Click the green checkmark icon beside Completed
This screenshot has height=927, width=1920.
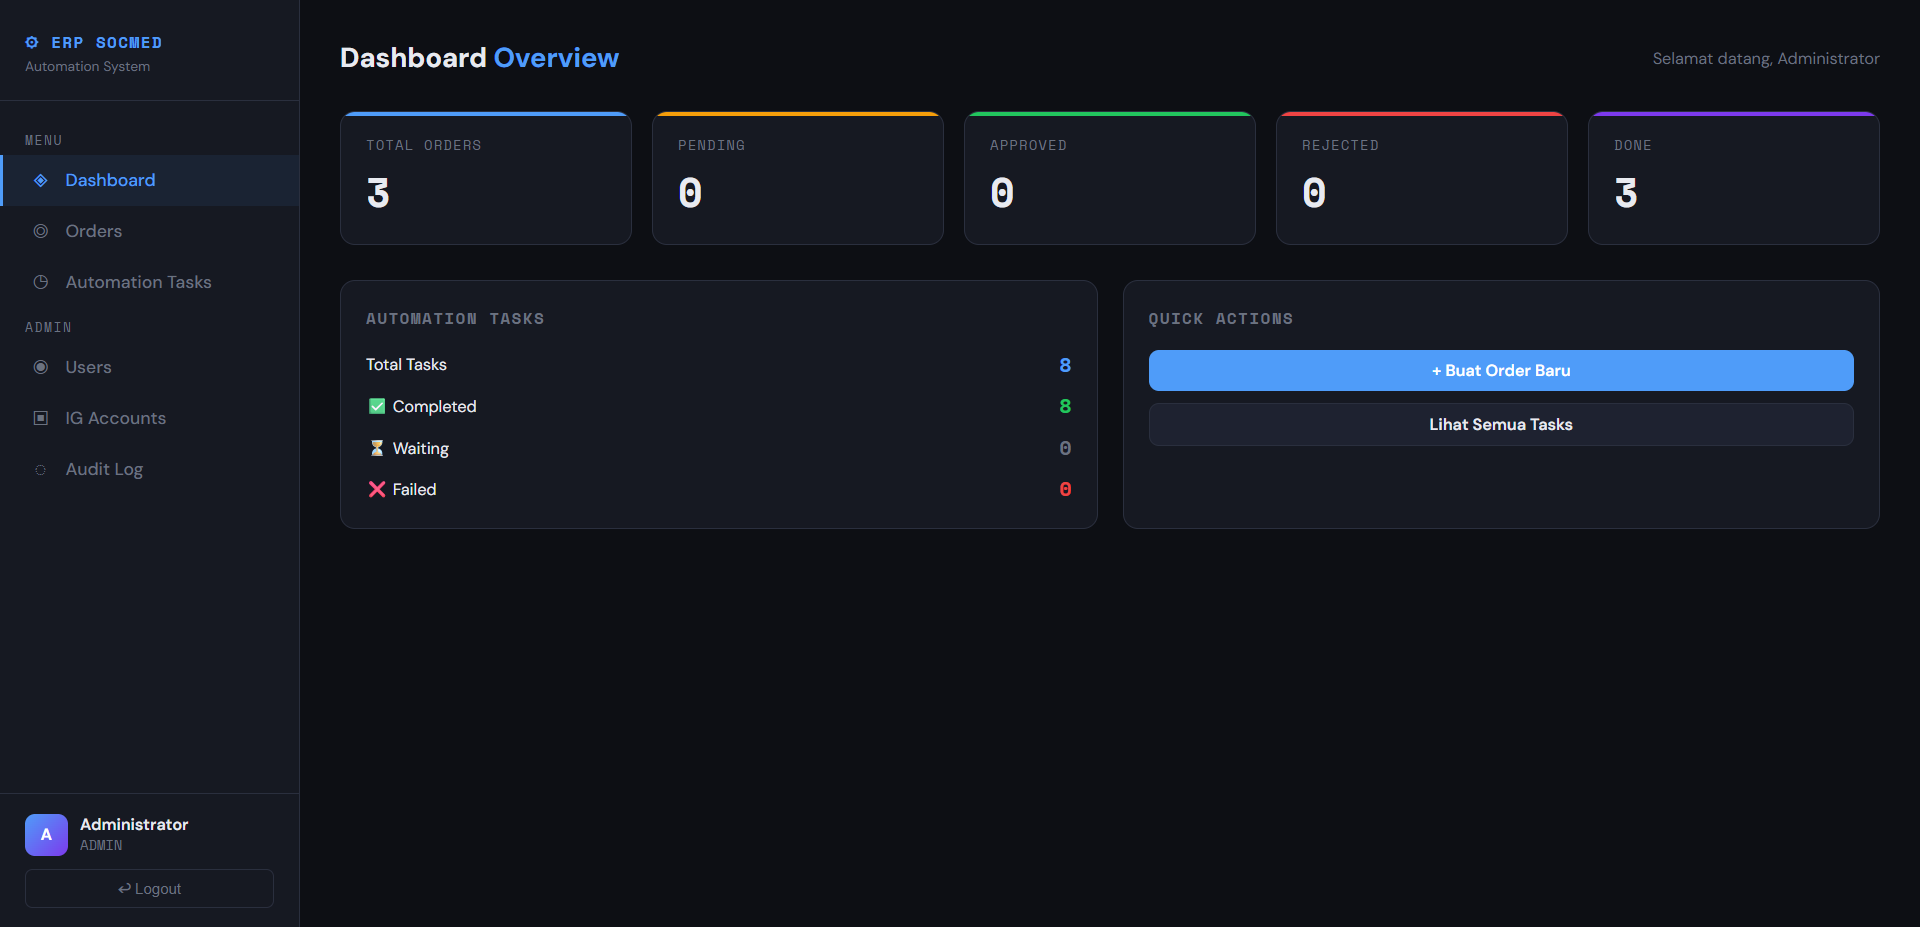[x=377, y=406]
